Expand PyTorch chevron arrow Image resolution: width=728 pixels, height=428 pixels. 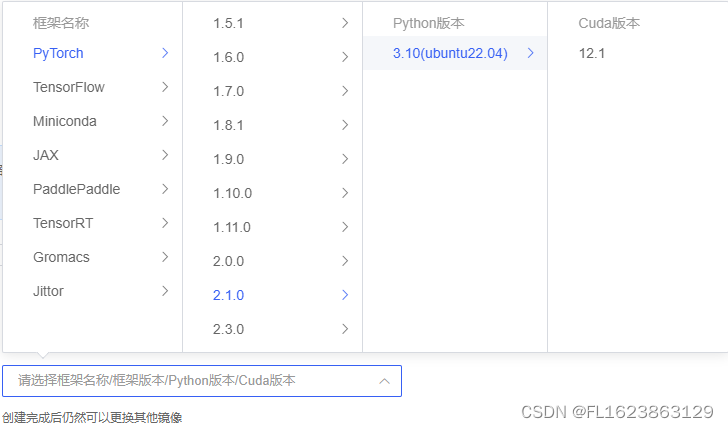pos(165,53)
